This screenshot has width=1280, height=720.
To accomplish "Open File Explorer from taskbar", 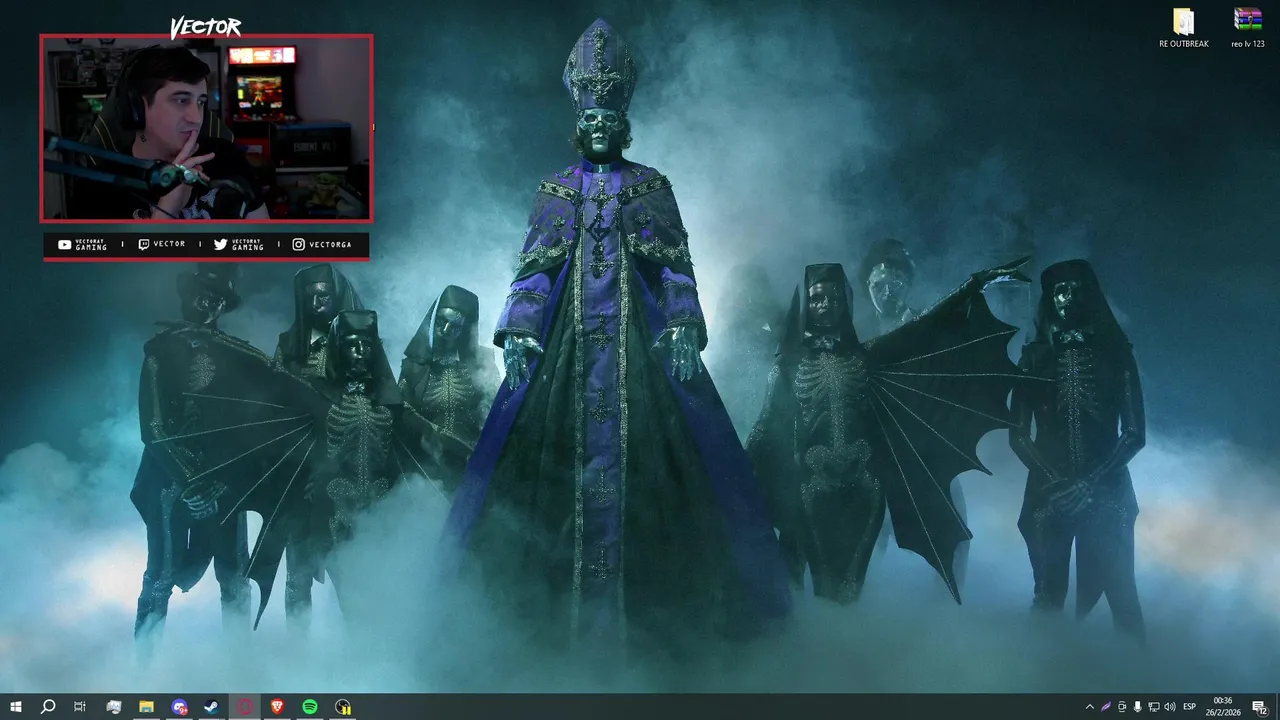I will click(146, 707).
